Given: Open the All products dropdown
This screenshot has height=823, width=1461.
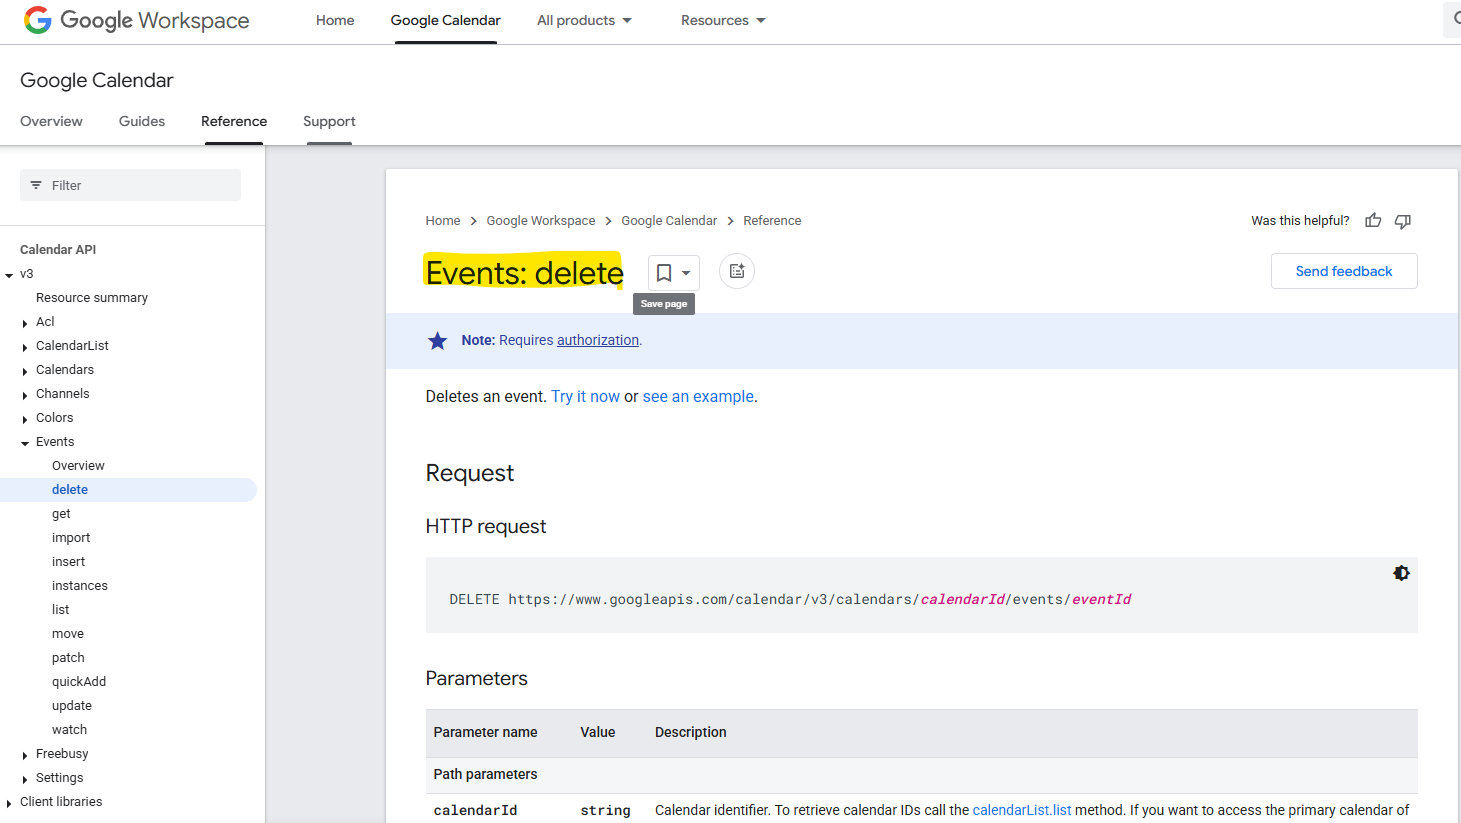Looking at the screenshot, I should [x=584, y=21].
